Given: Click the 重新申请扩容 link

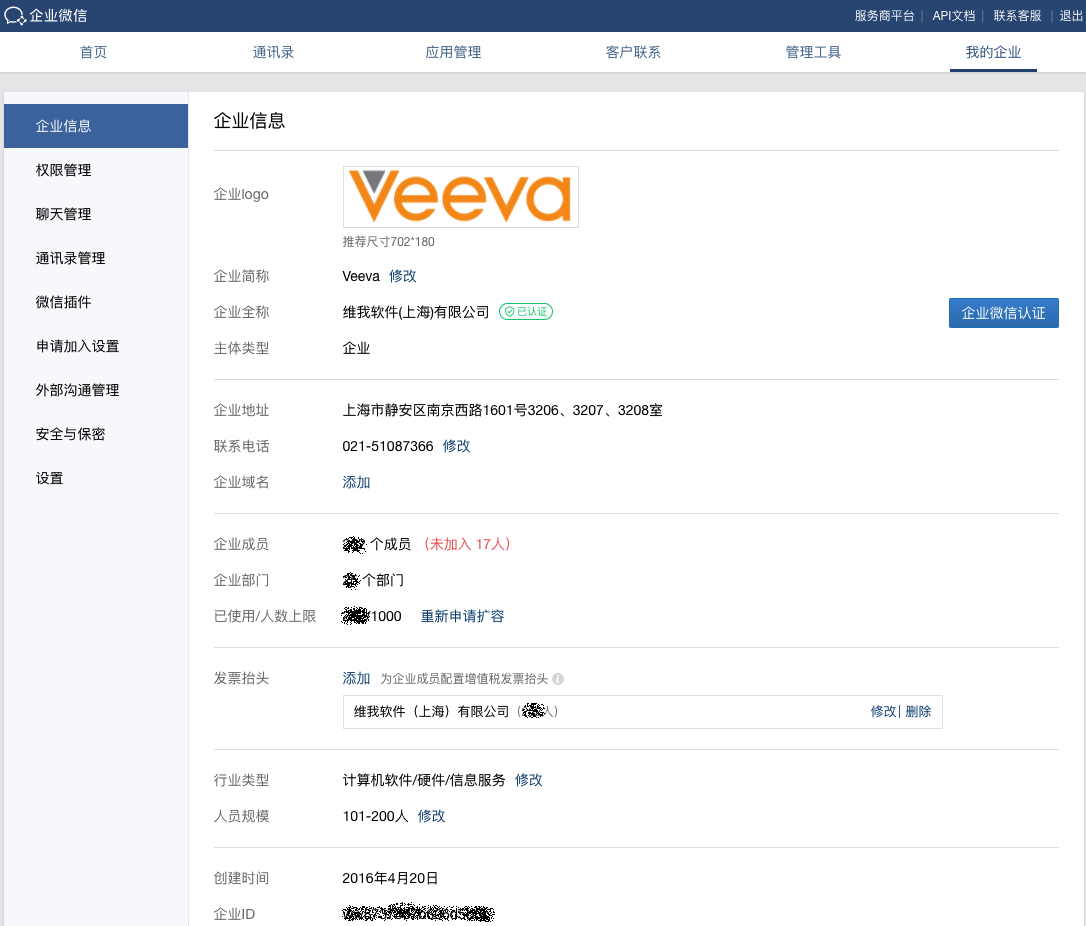Looking at the screenshot, I should [462, 616].
